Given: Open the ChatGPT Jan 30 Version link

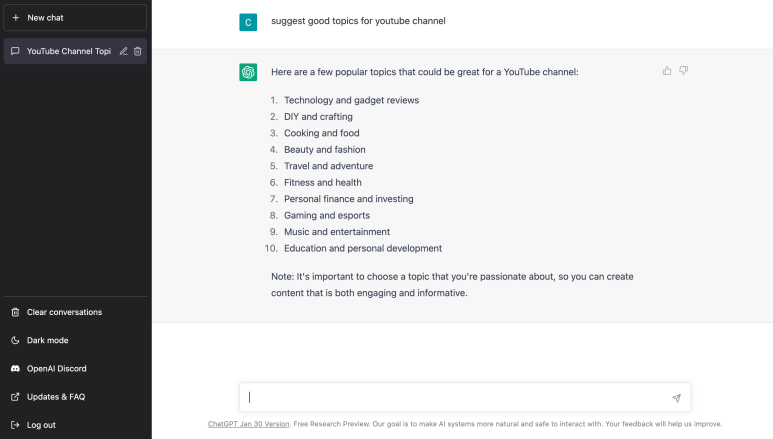Looking at the screenshot, I should point(249,424).
